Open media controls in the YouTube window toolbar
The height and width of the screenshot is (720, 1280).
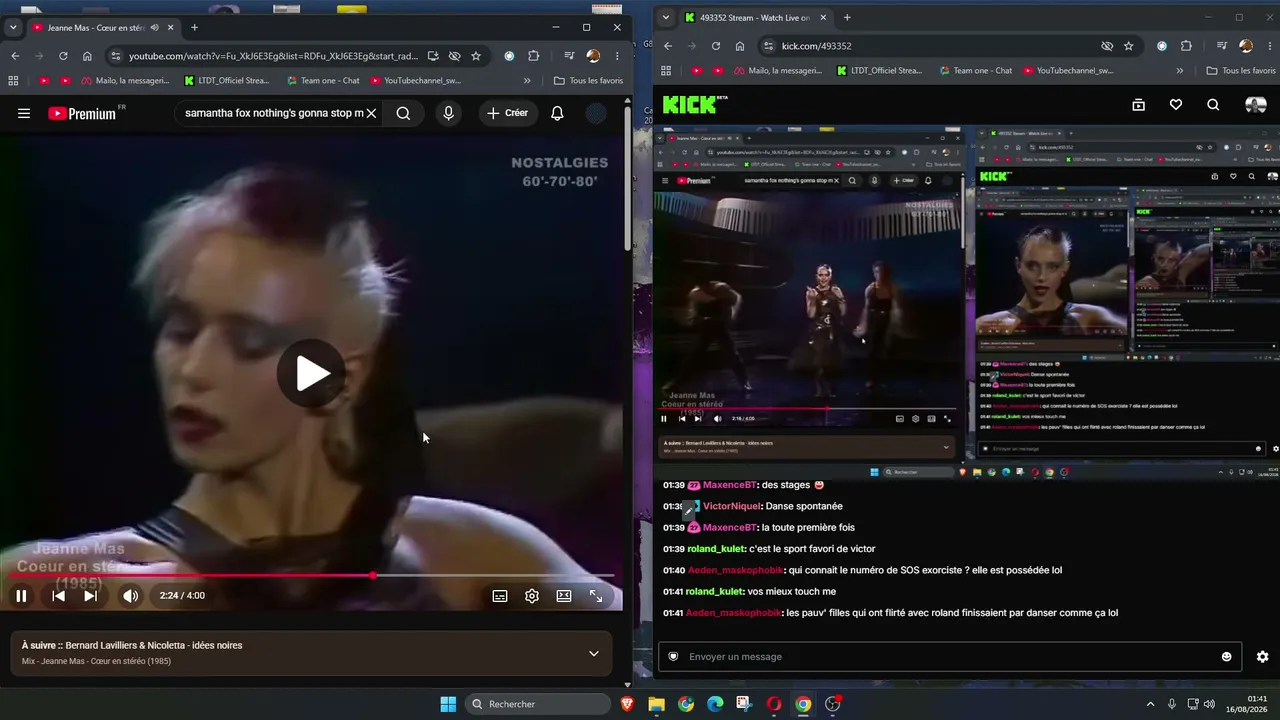[x=569, y=56]
